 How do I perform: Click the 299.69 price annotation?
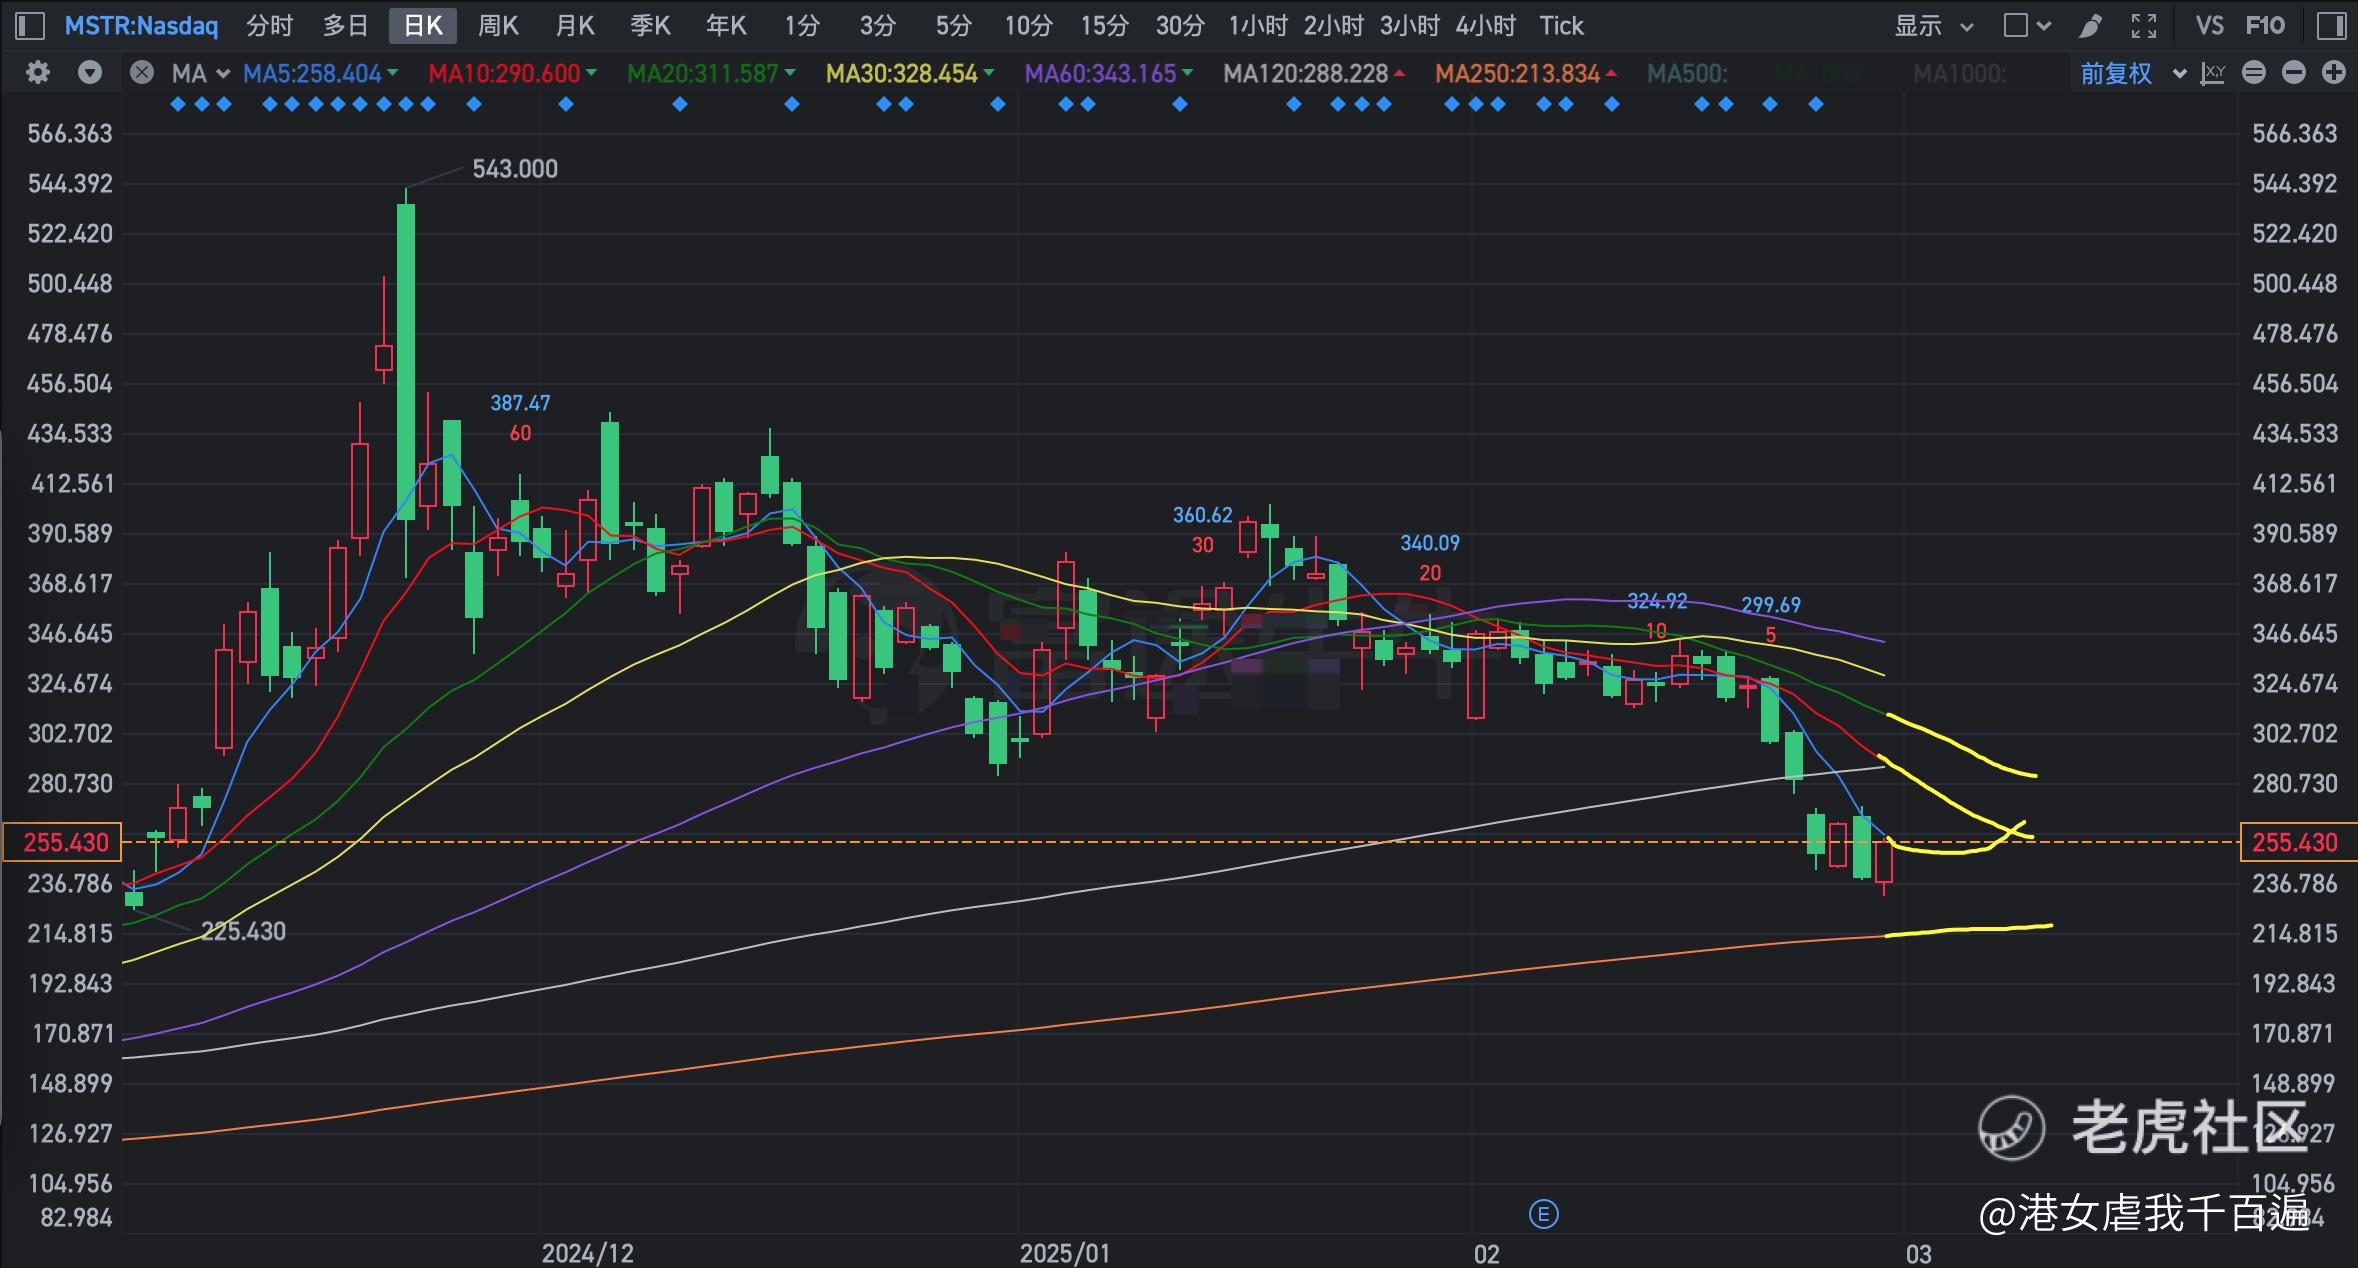point(1771,605)
